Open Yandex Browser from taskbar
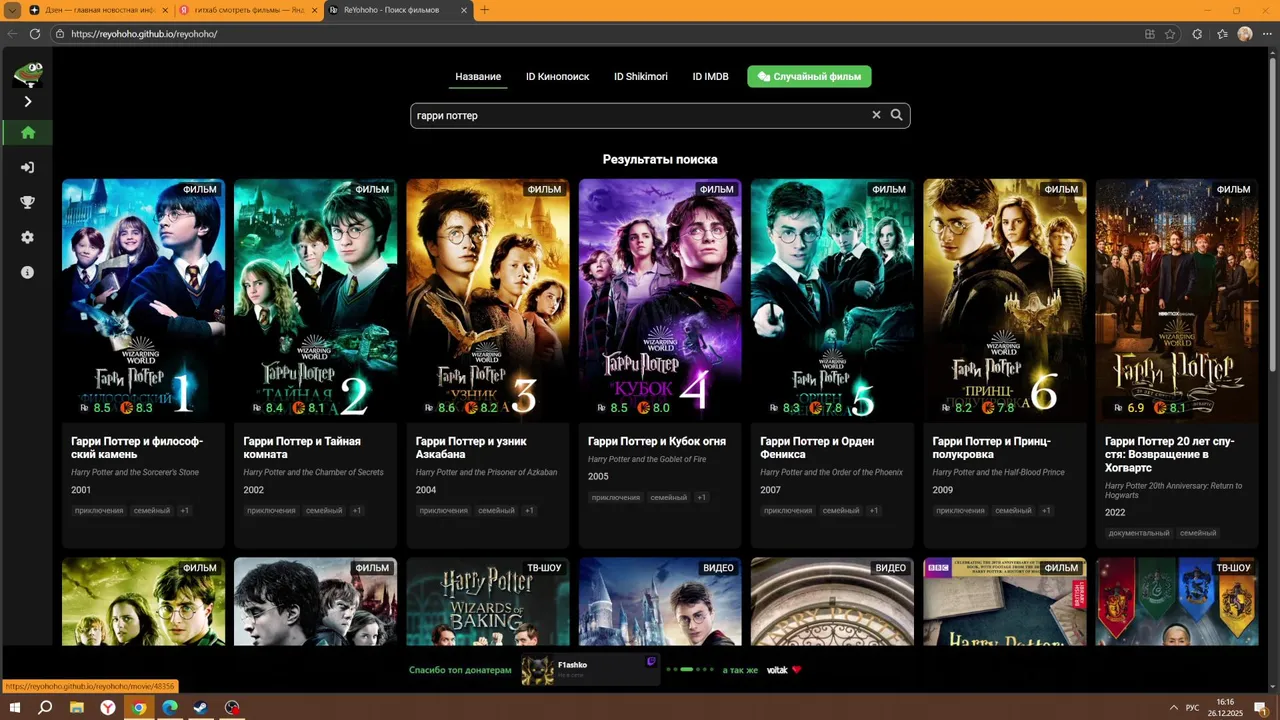1280x720 pixels. point(107,708)
